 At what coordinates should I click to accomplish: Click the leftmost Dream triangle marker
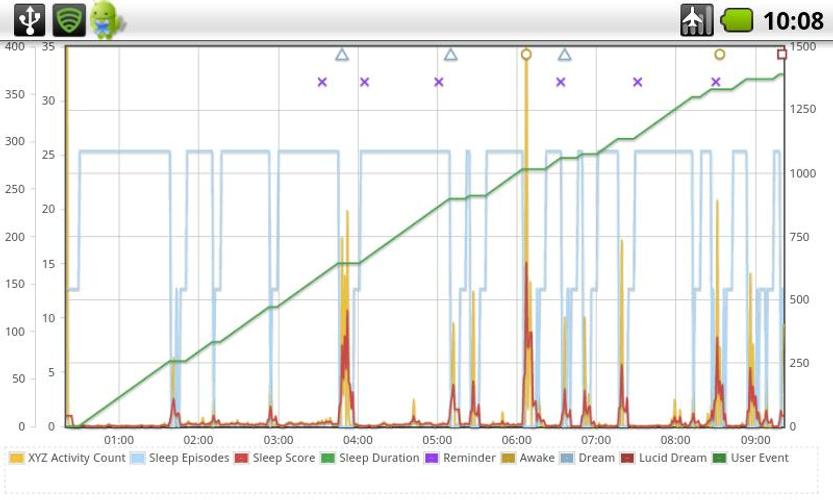tap(342, 55)
